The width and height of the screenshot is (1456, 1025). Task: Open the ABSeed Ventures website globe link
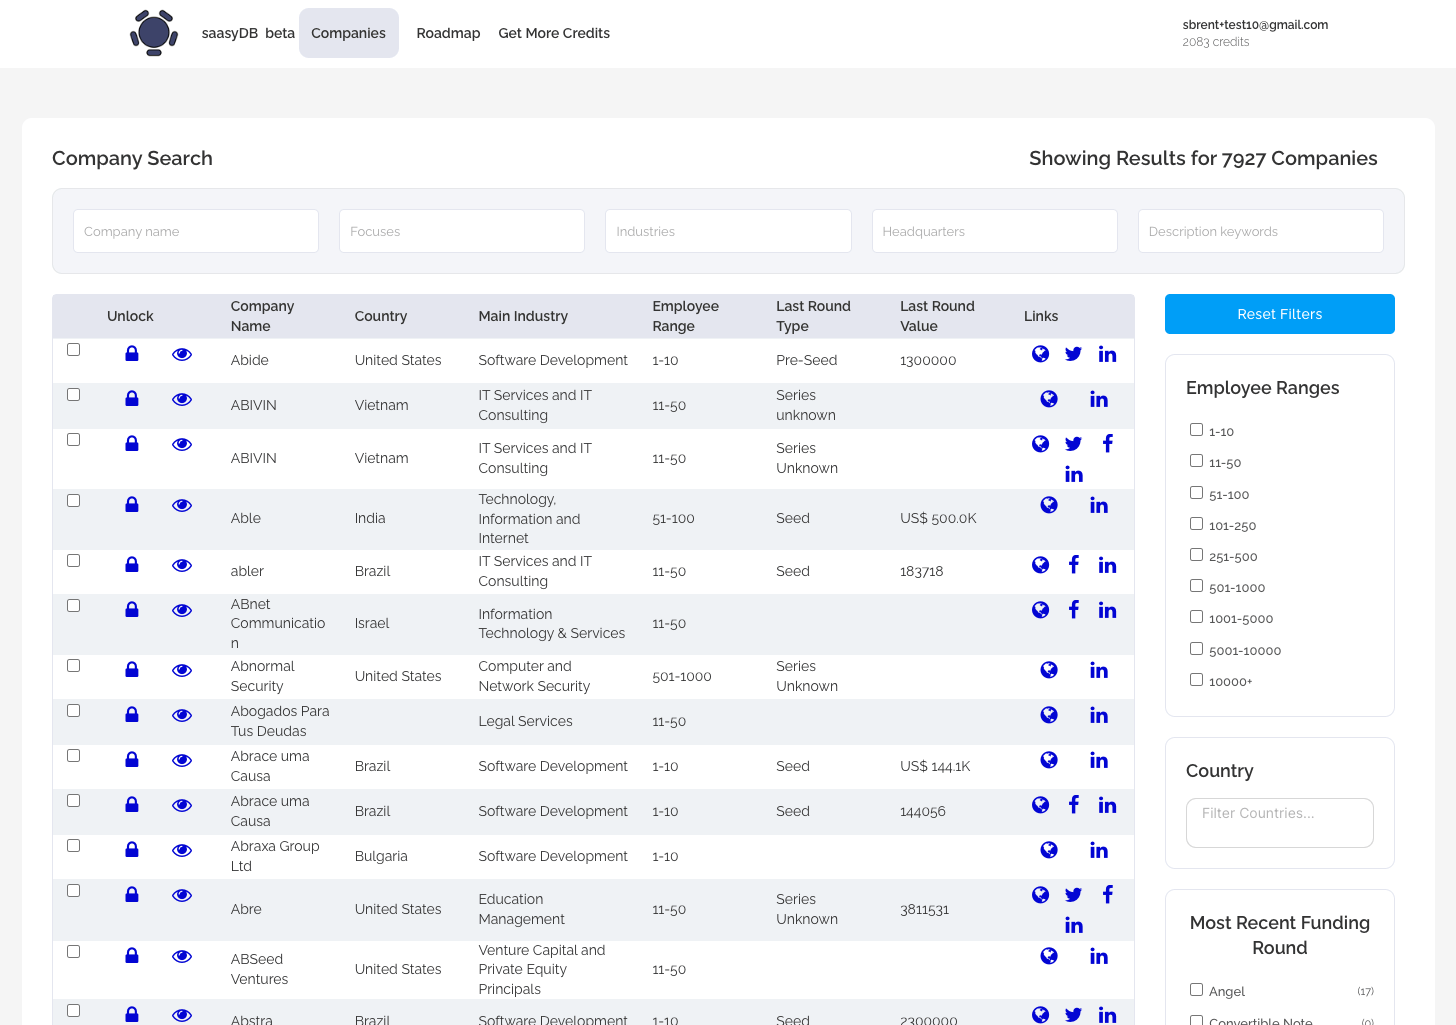click(1049, 956)
